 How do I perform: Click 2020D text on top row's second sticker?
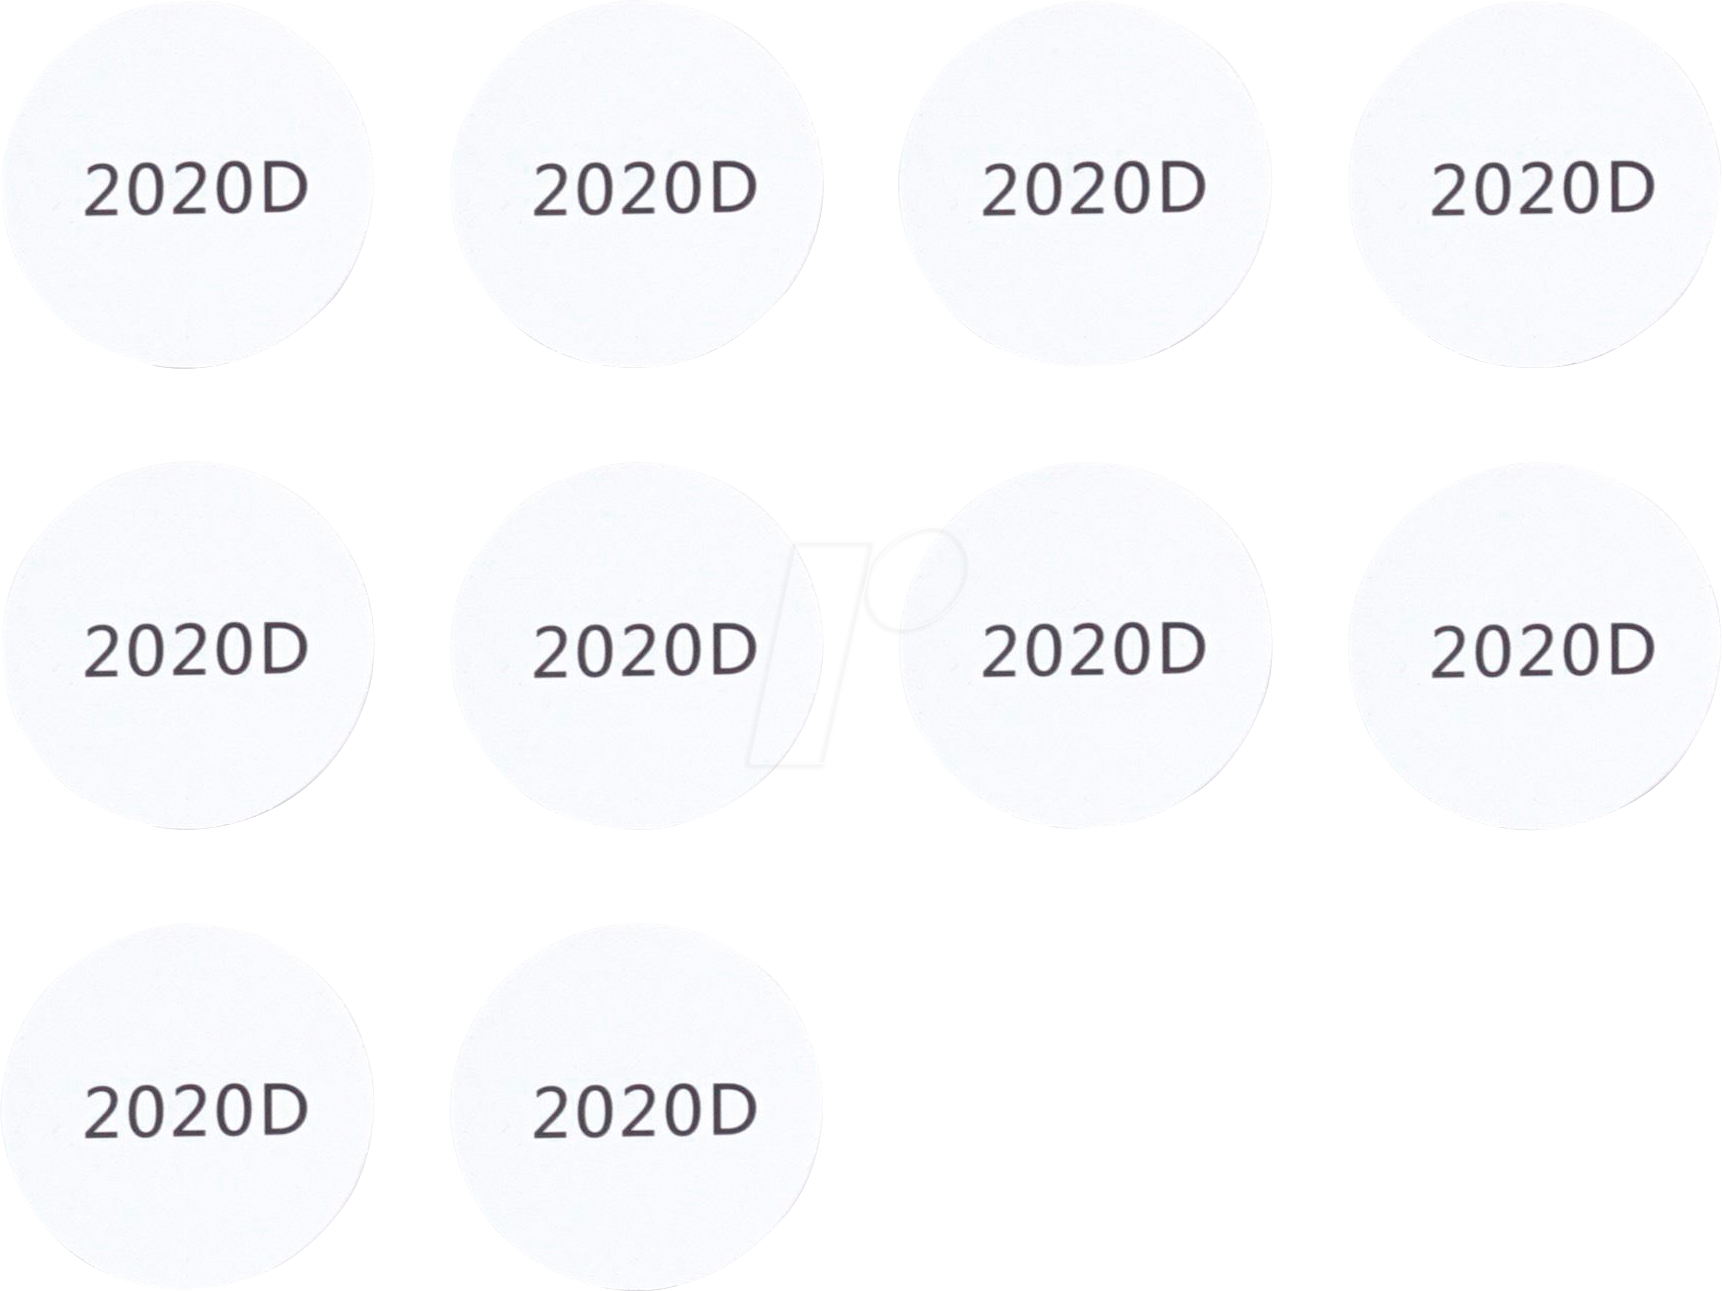(x=645, y=190)
